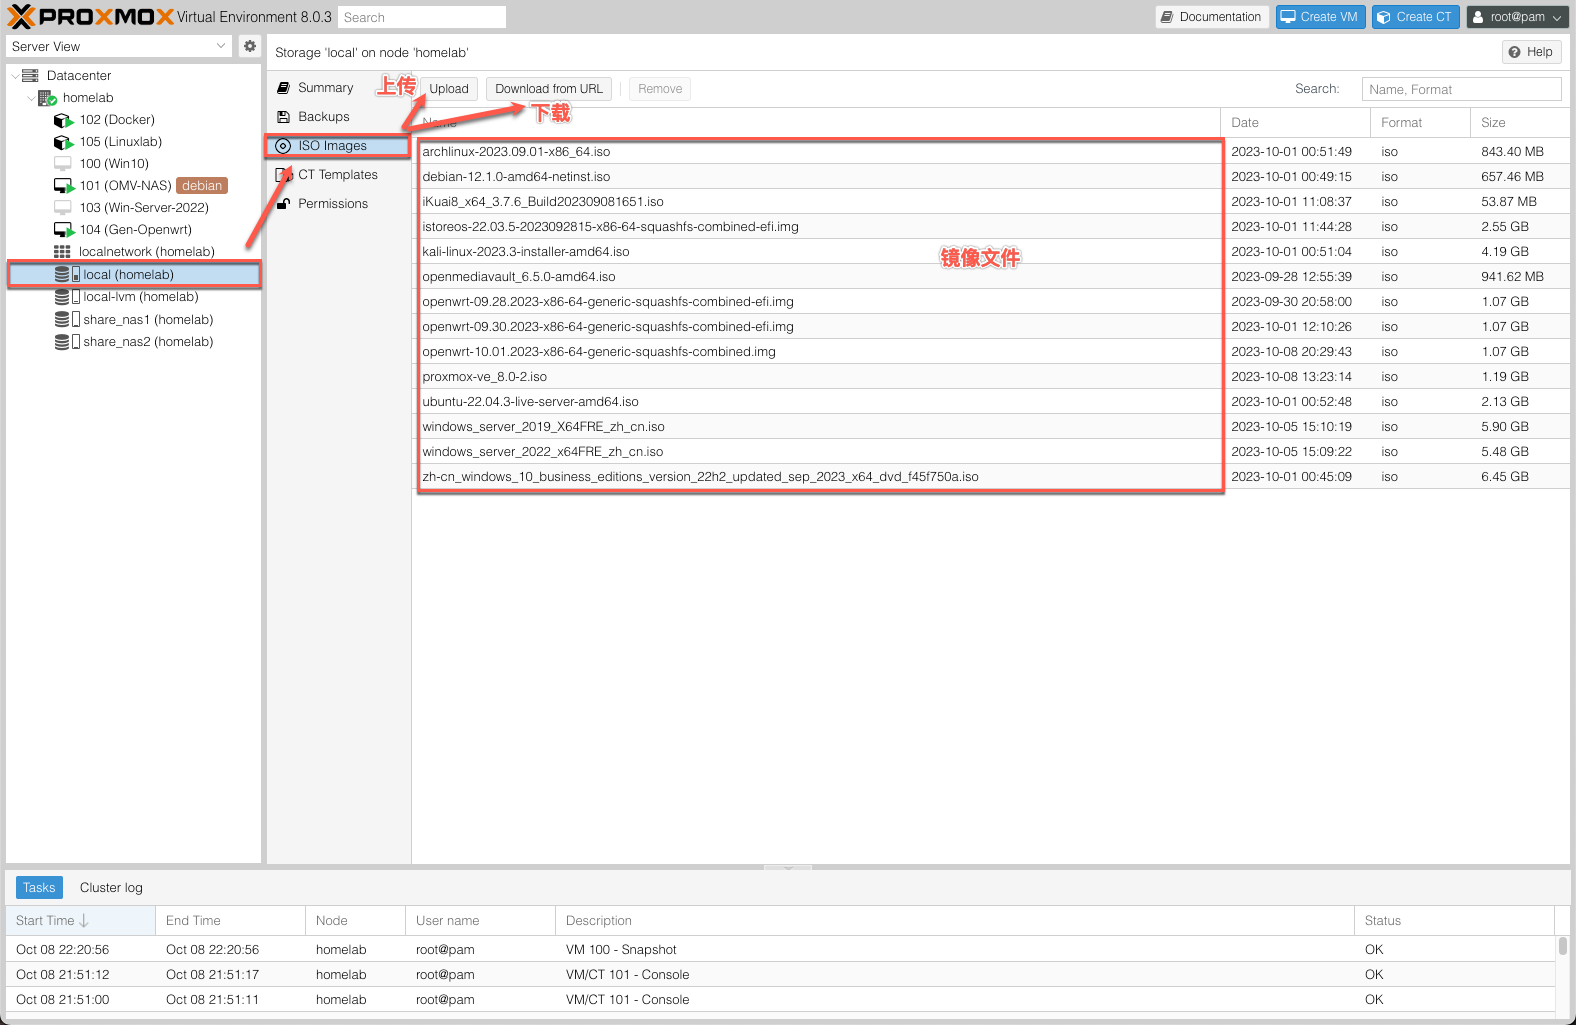Switch to the Cluster log tab

(x=111, y=888)
